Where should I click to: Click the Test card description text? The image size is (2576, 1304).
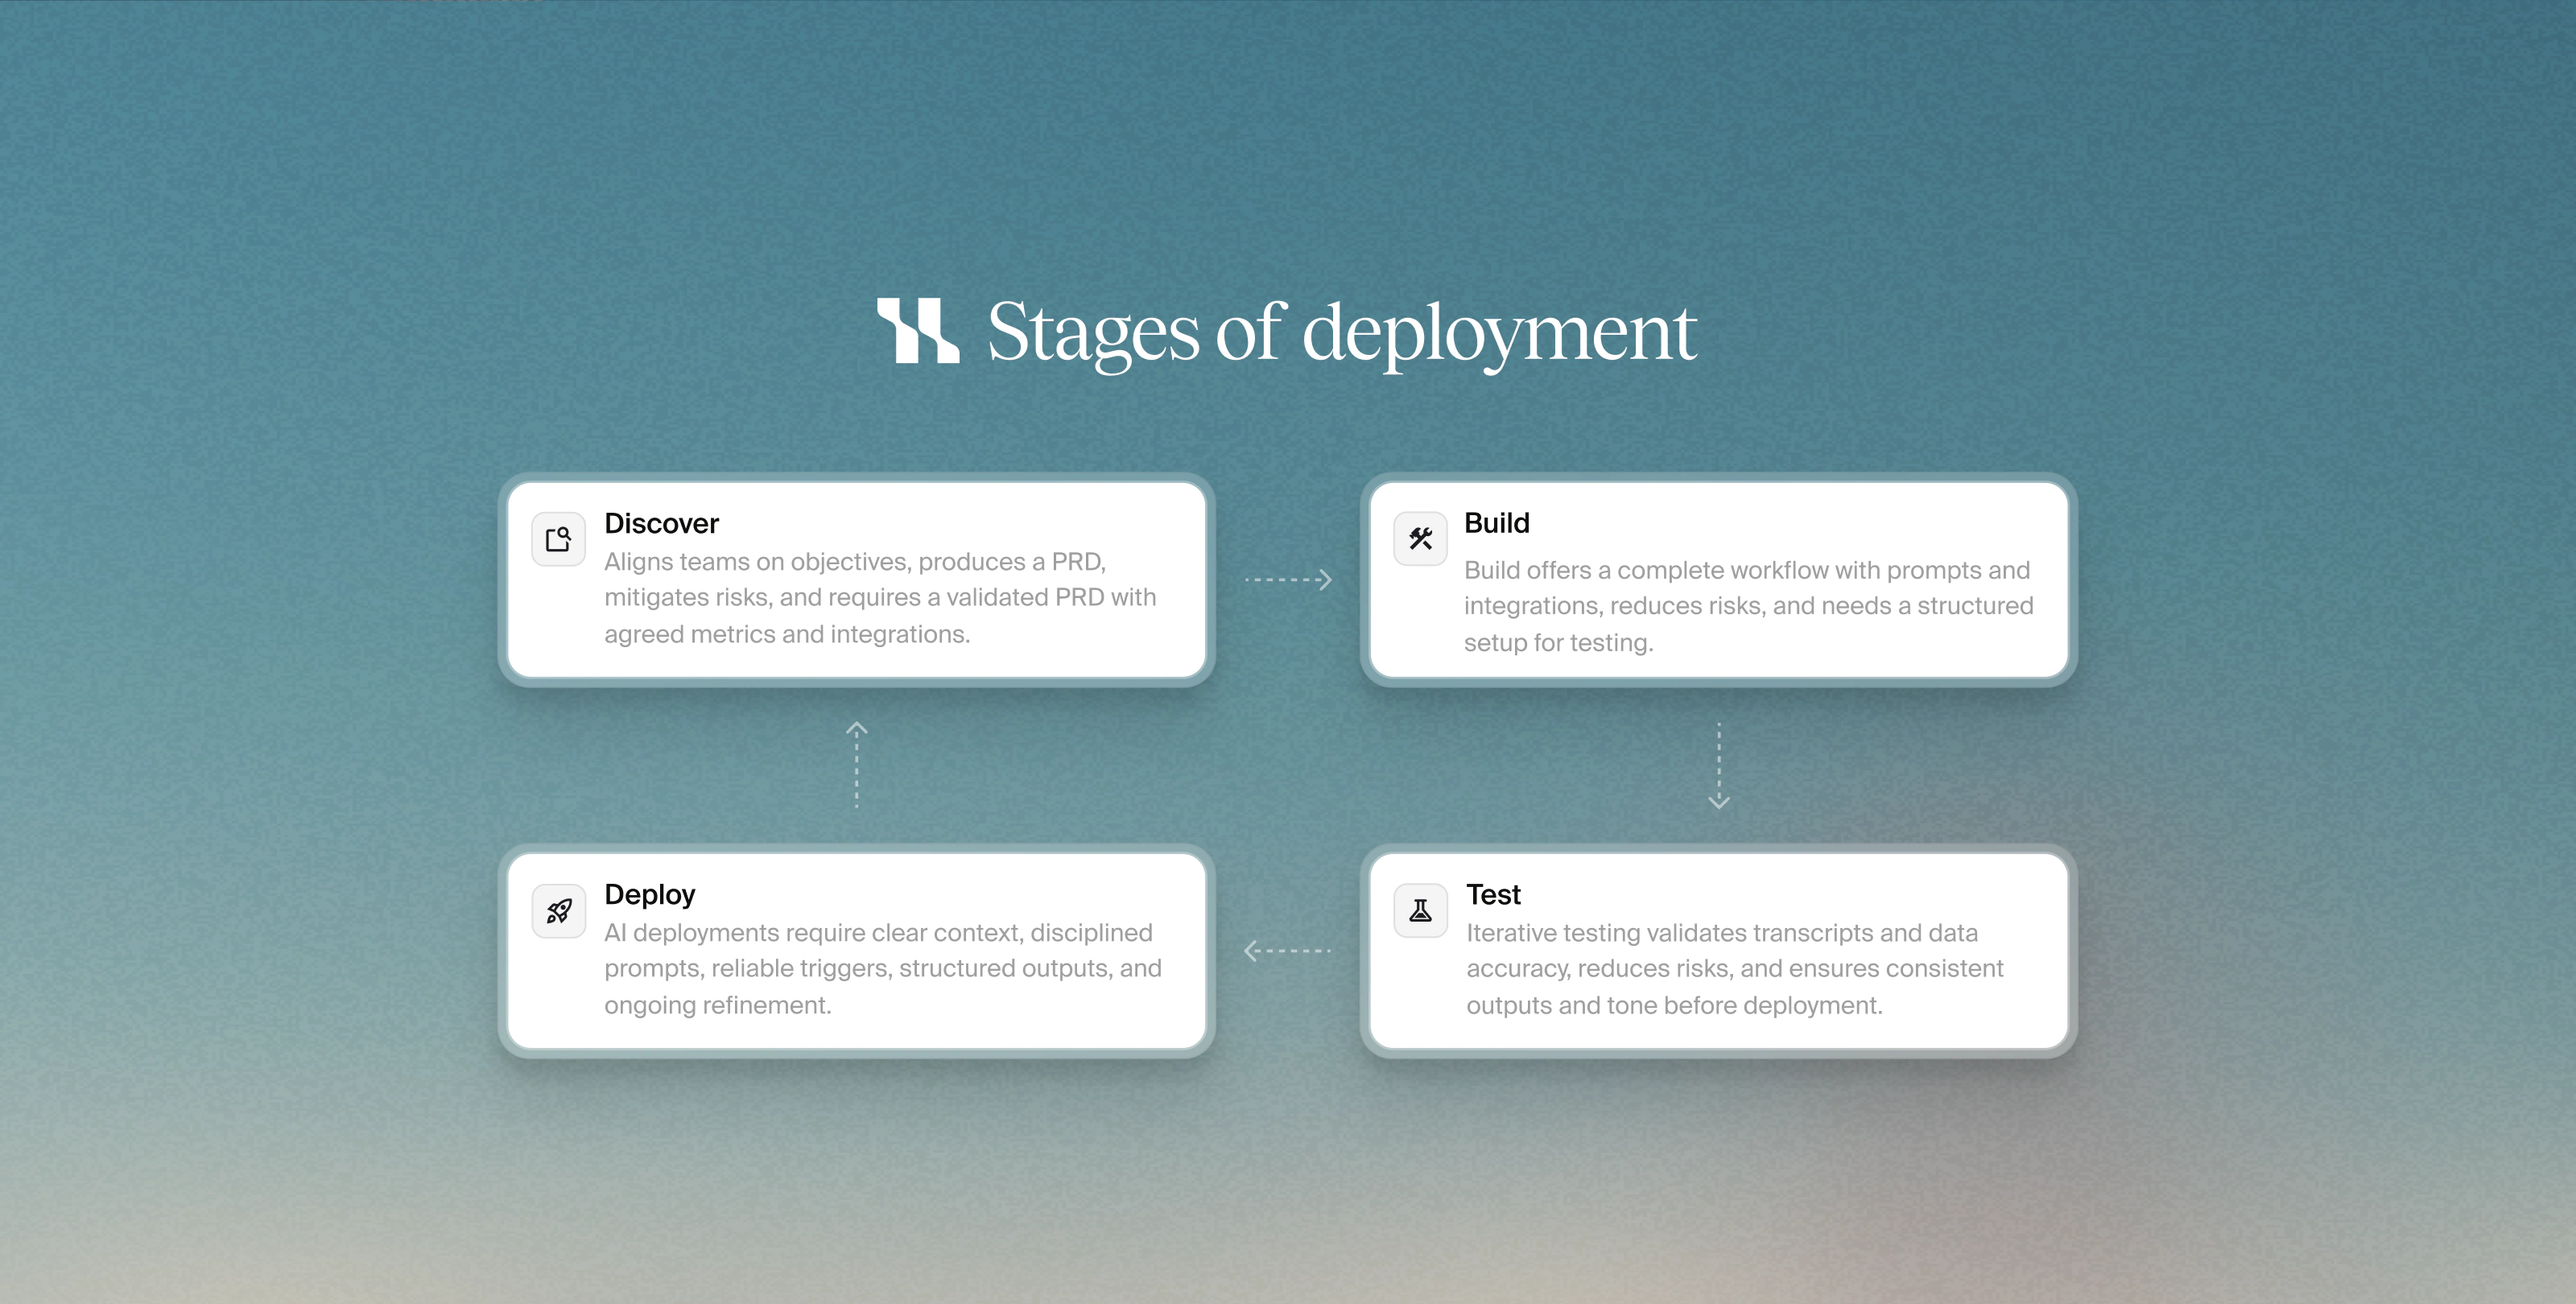pos(1734,968)
